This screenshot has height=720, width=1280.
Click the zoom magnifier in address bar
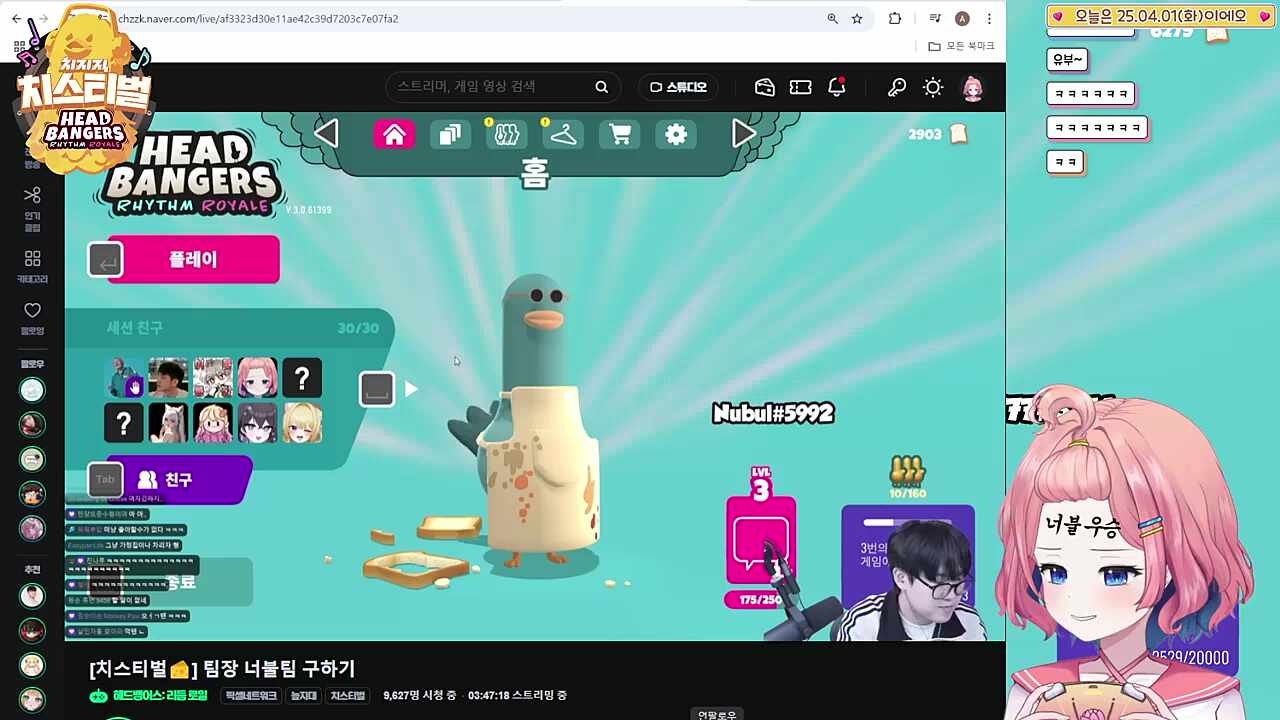pos(832,19)
